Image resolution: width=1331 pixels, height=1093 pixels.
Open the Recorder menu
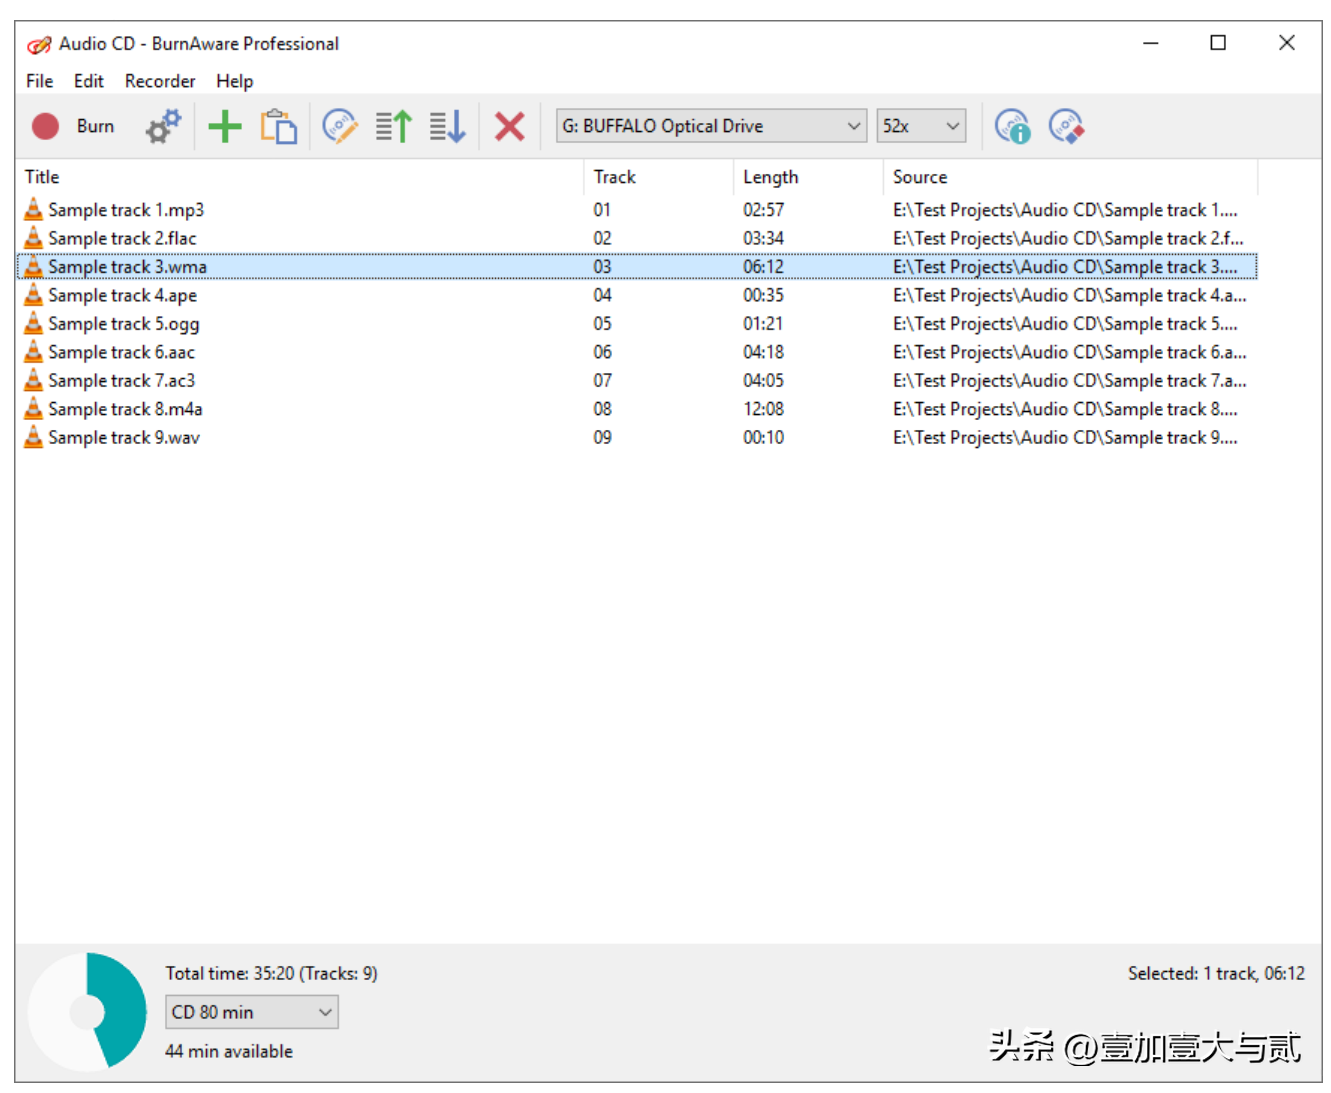point(160,81)
